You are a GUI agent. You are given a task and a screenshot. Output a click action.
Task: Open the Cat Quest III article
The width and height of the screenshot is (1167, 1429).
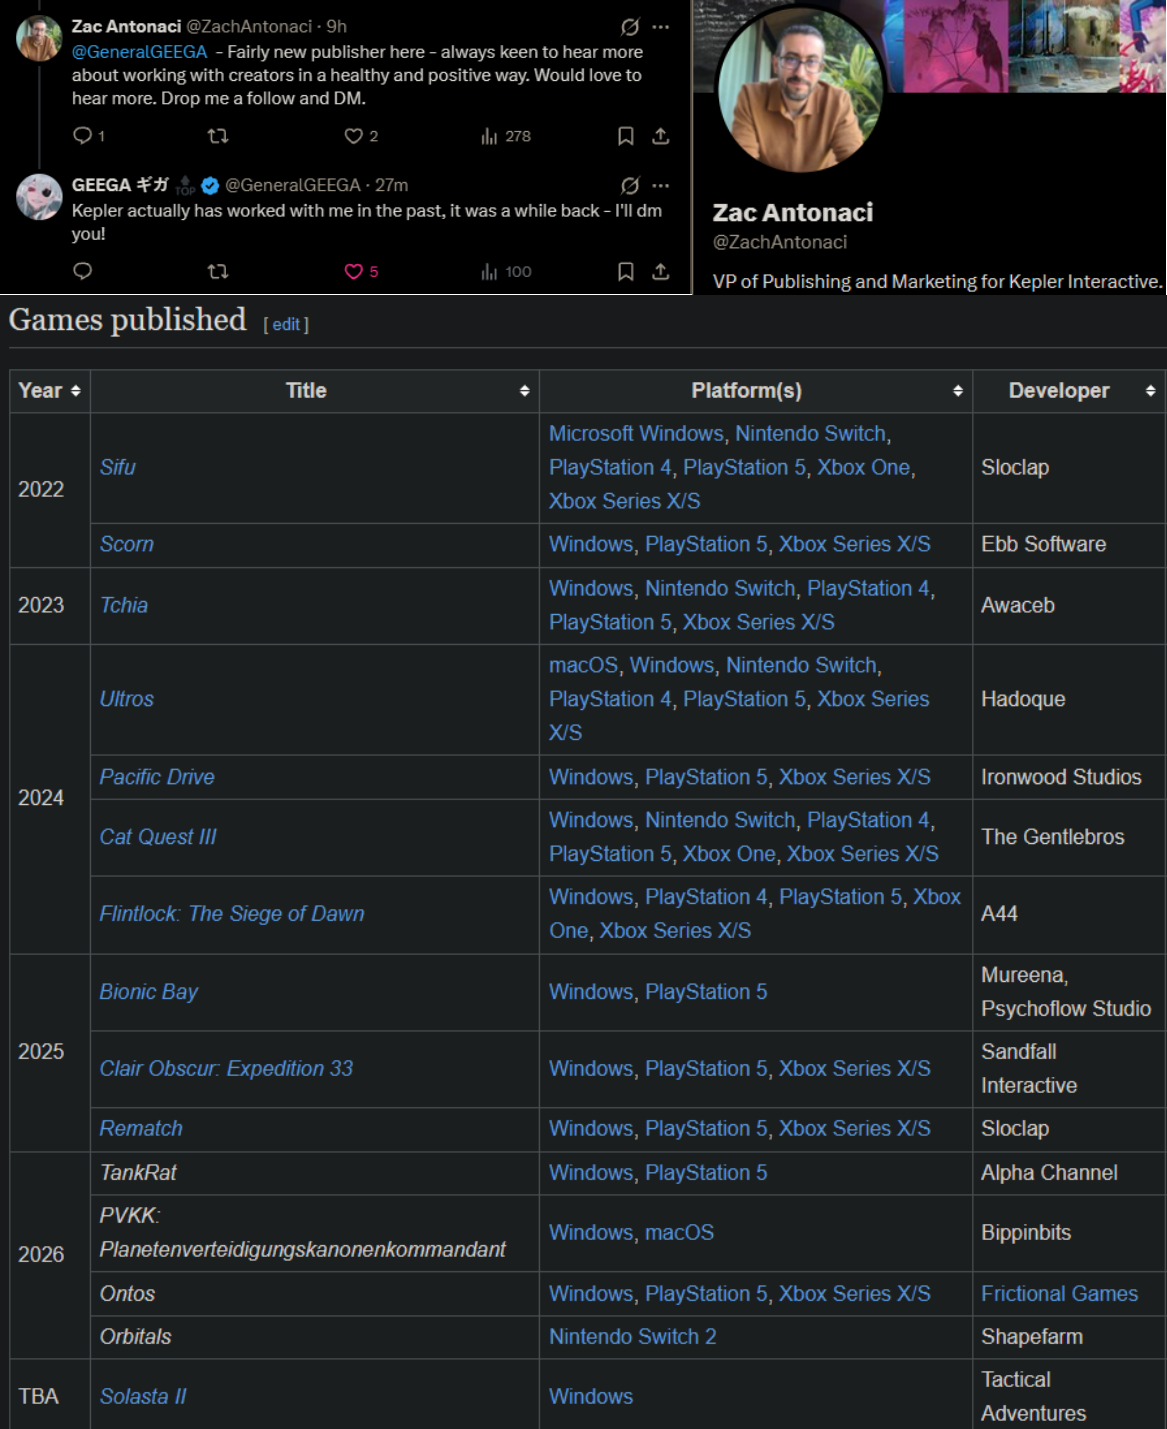(158, 837)
